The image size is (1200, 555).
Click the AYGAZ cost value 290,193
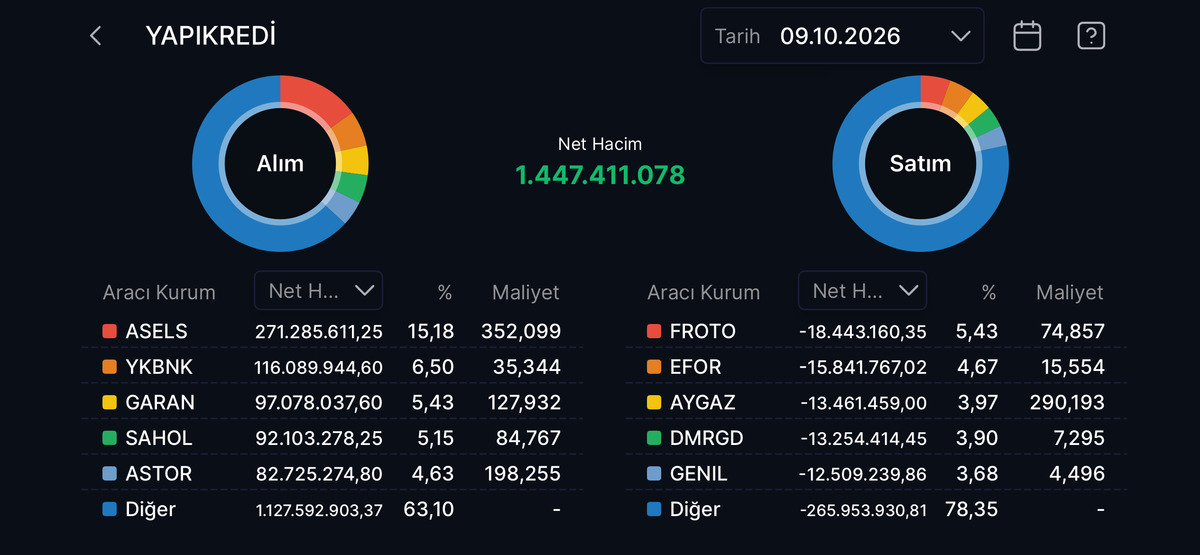coord(1065,402)
